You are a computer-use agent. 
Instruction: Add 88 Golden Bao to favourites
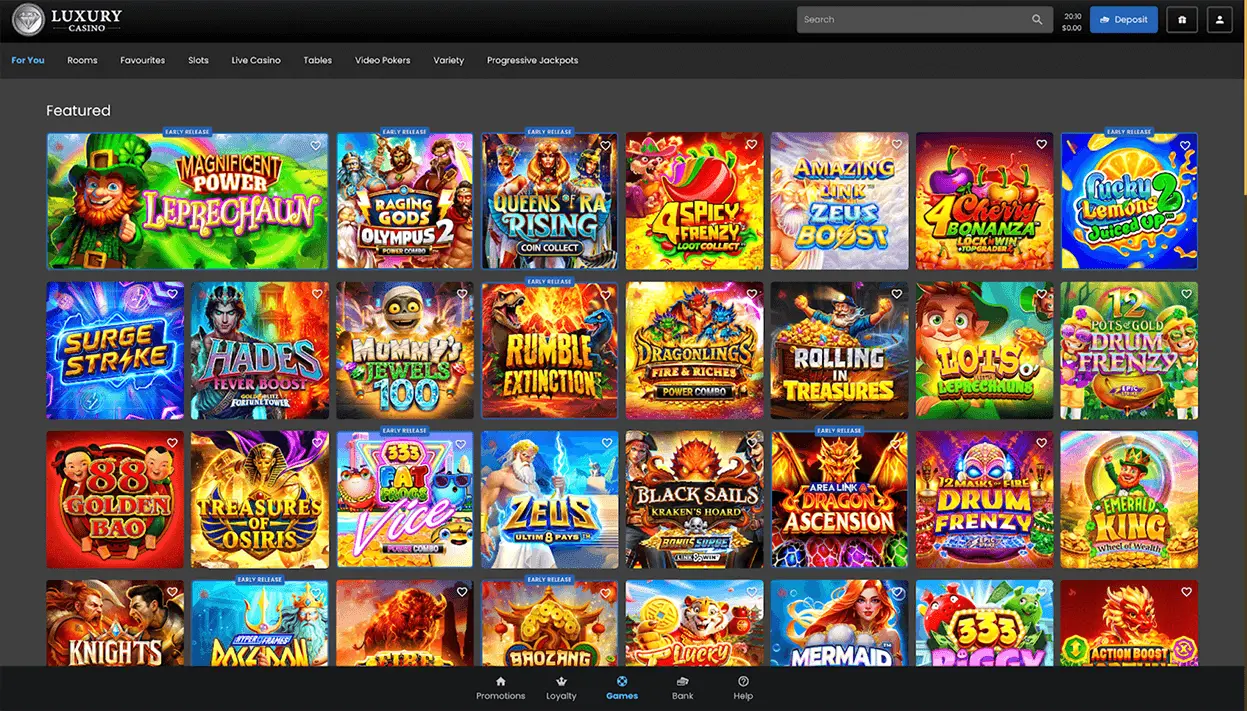[x=172, y=443]
